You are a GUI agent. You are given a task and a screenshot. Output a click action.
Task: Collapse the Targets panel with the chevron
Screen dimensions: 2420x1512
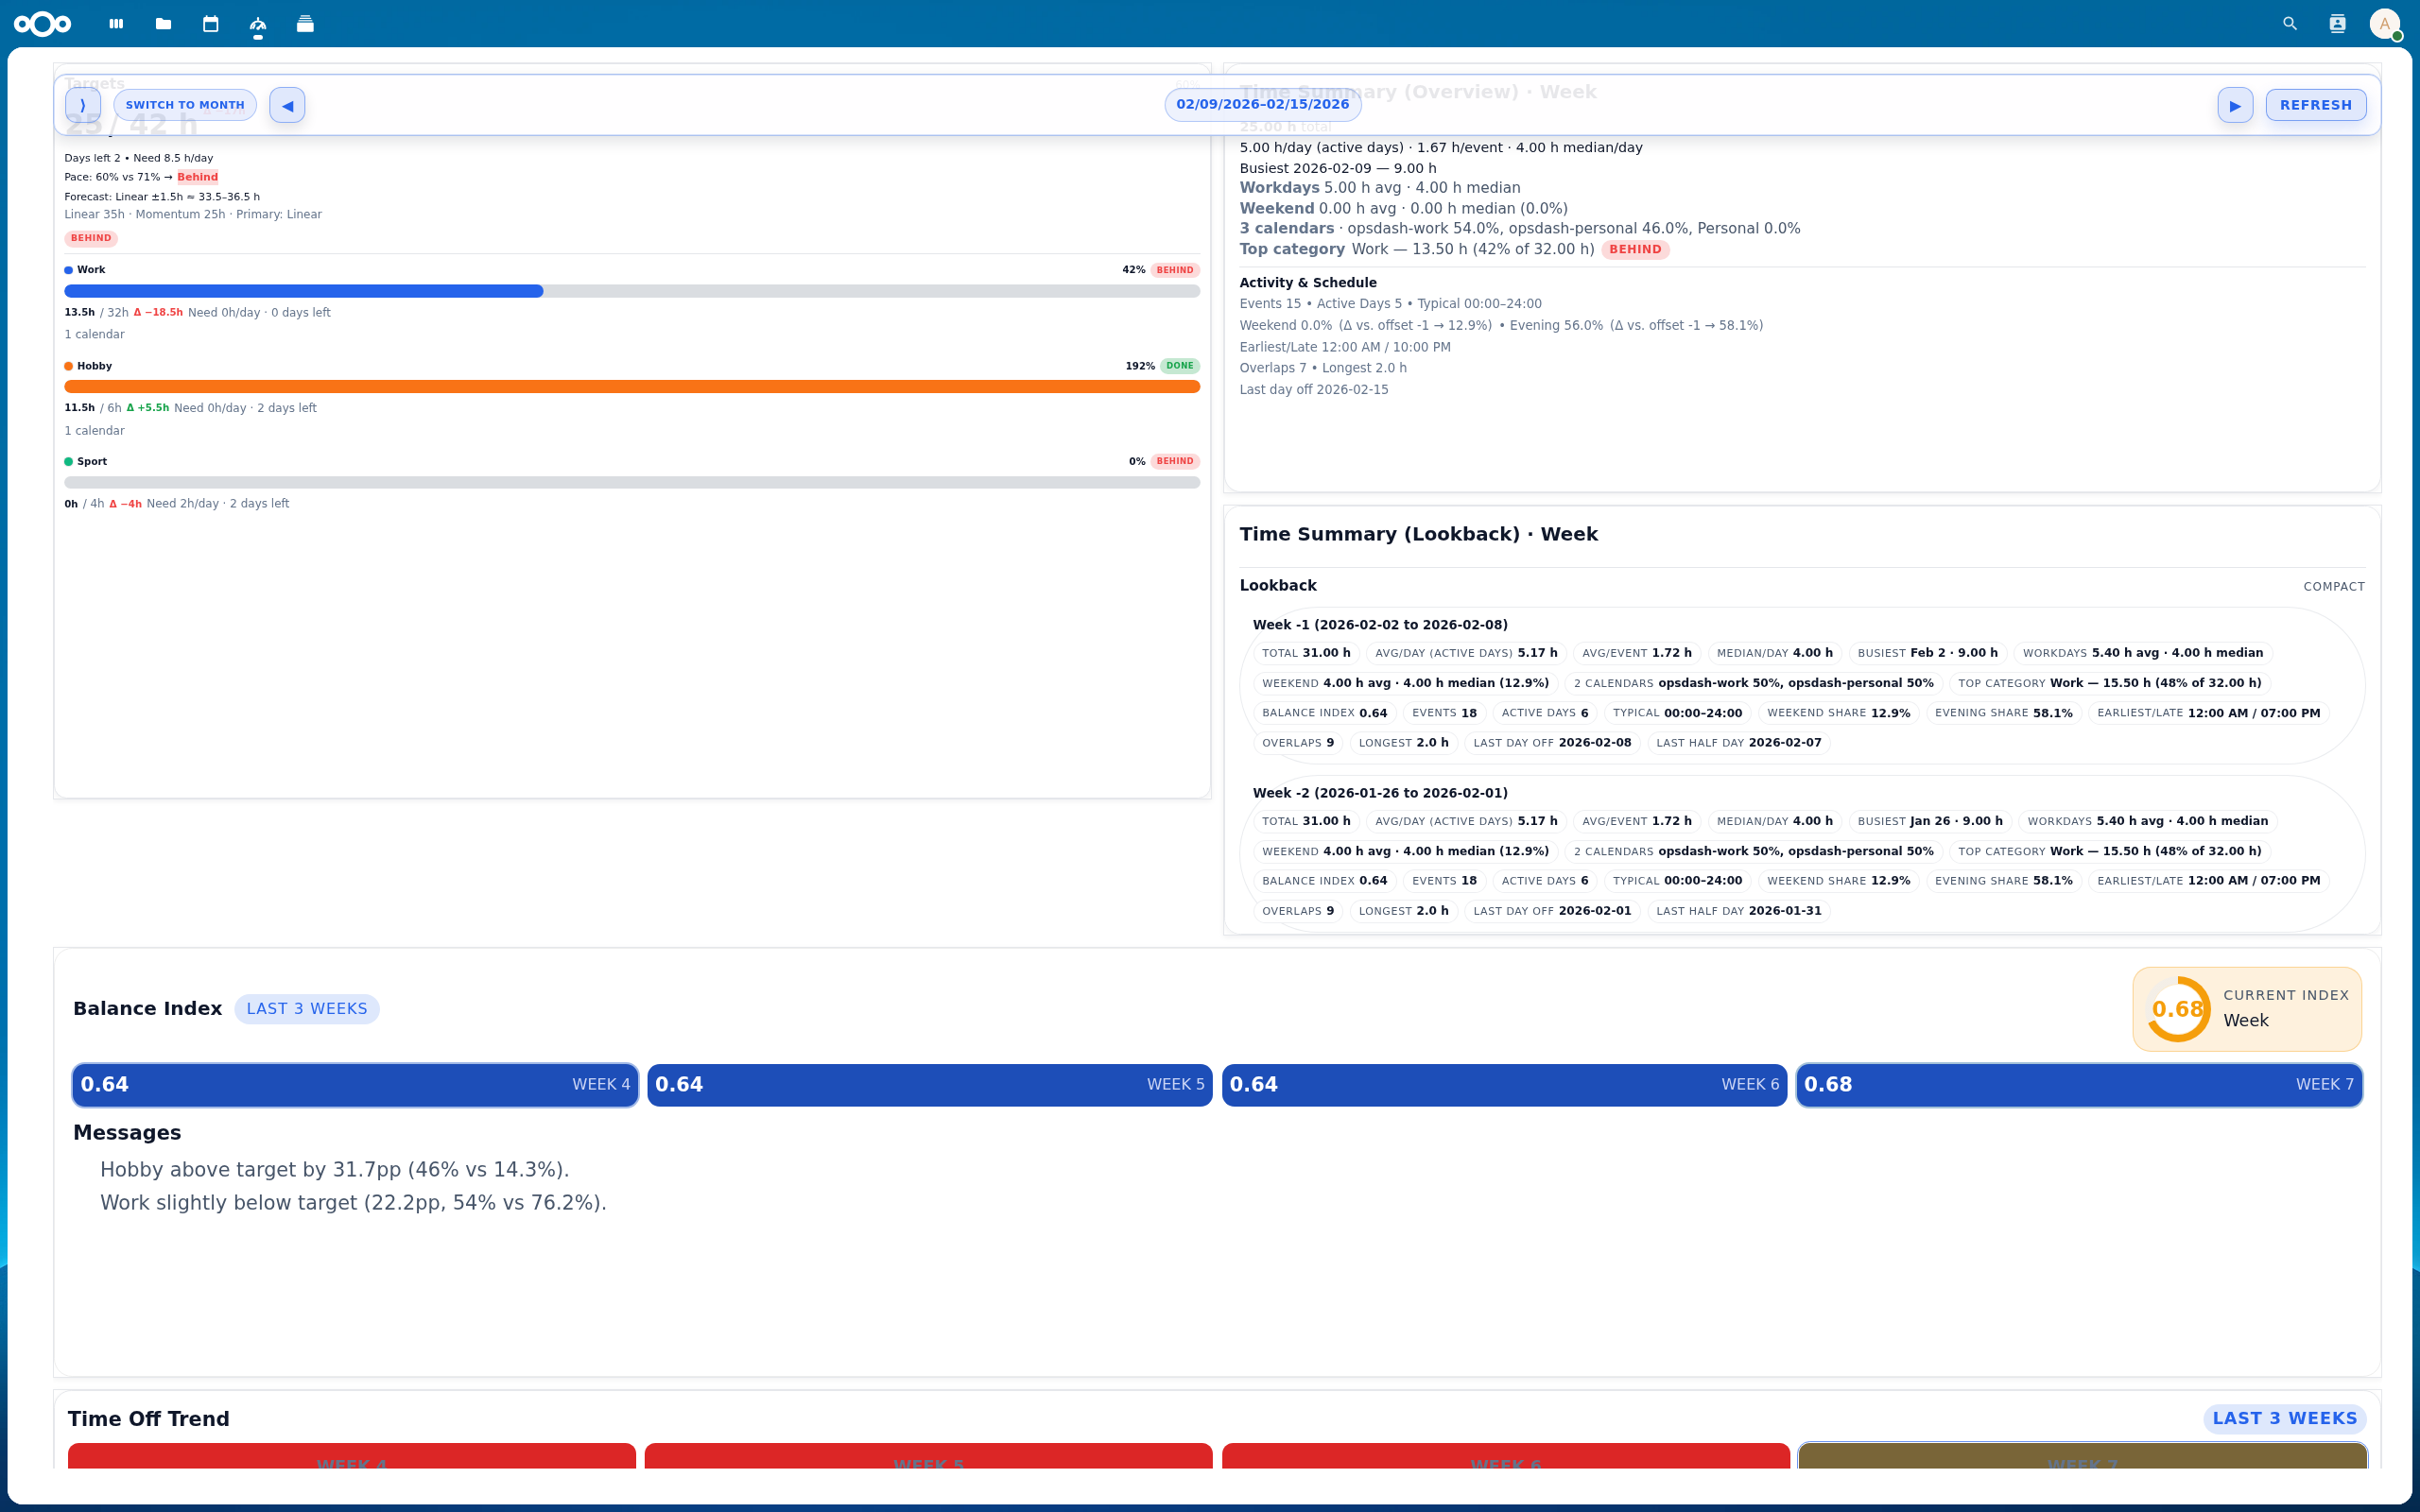pyautogui.click(x=83, y=104)
